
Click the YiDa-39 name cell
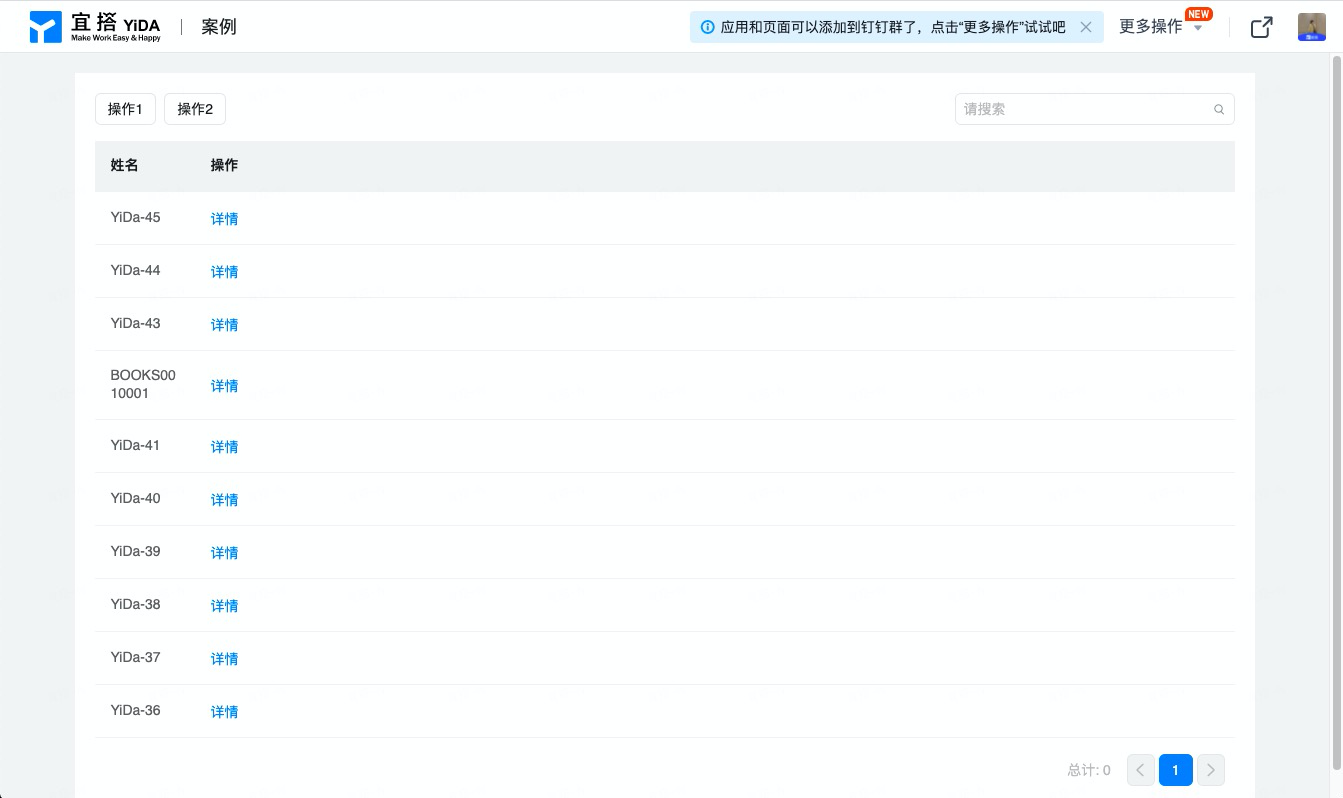[x=135, y=551]
